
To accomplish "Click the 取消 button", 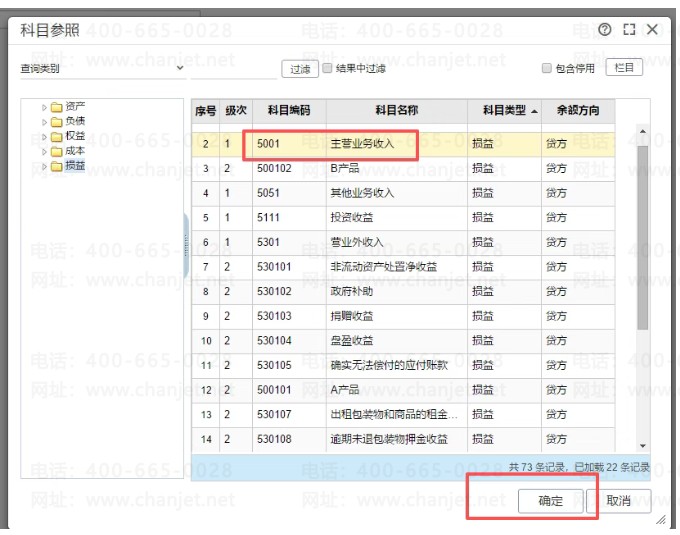I will (619, 501).
